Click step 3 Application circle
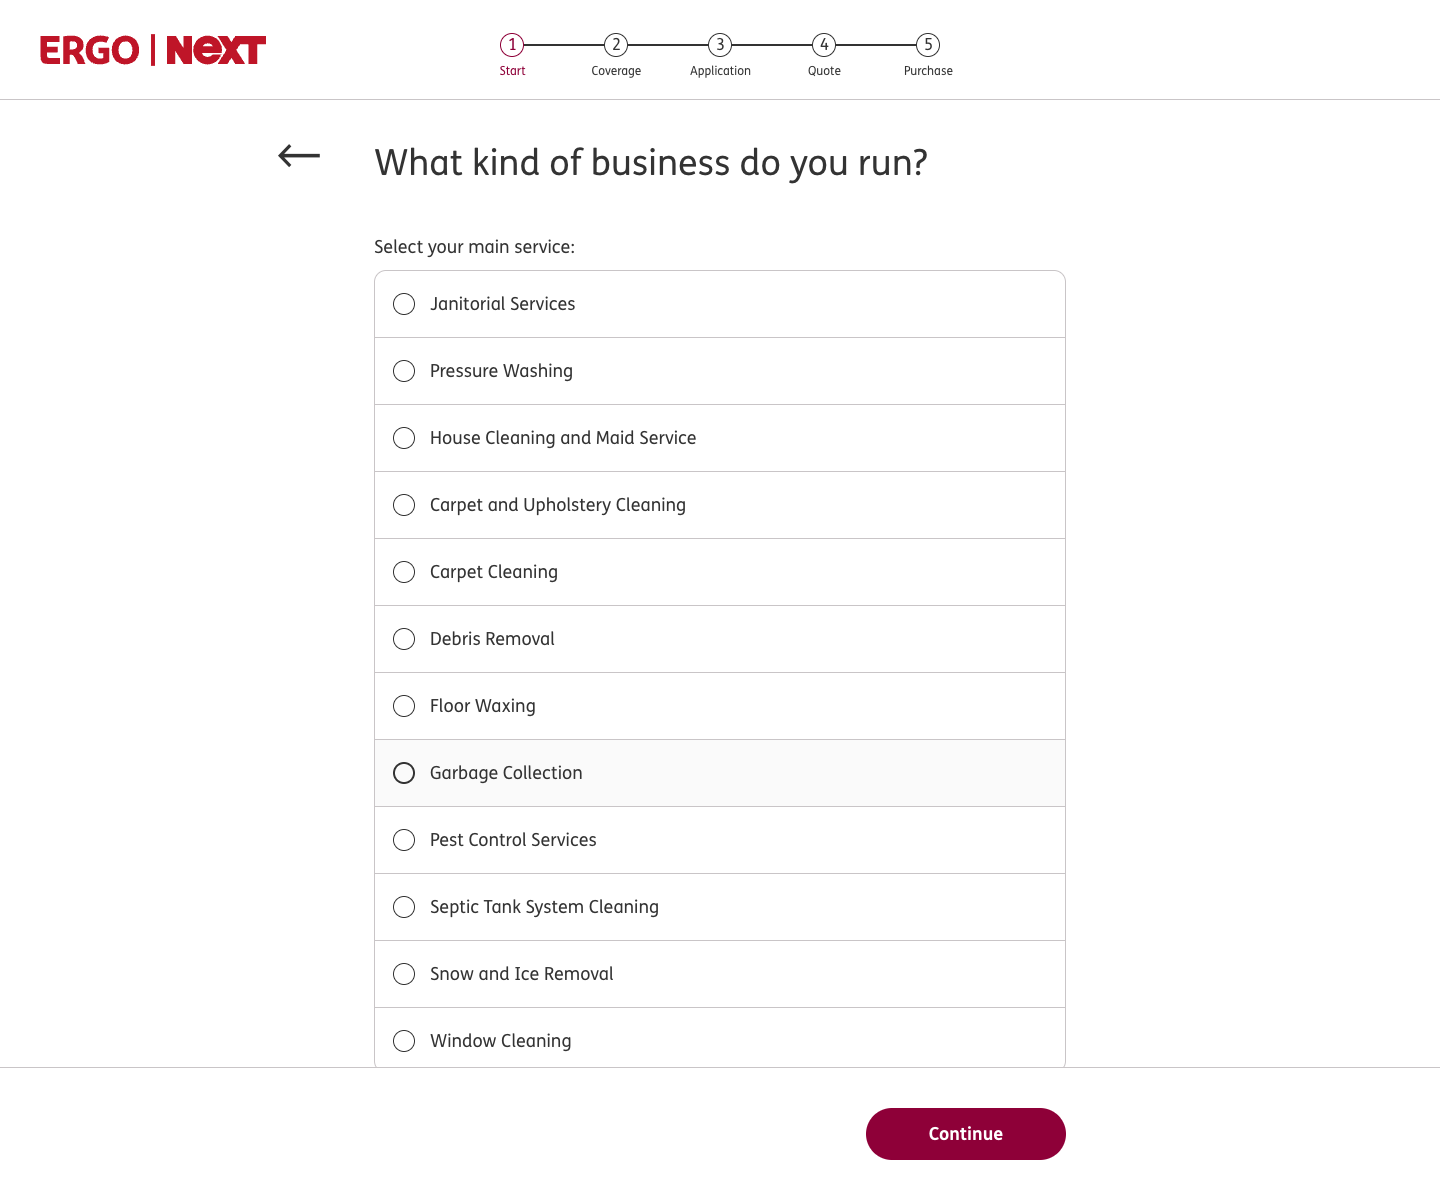 (719, 45)
